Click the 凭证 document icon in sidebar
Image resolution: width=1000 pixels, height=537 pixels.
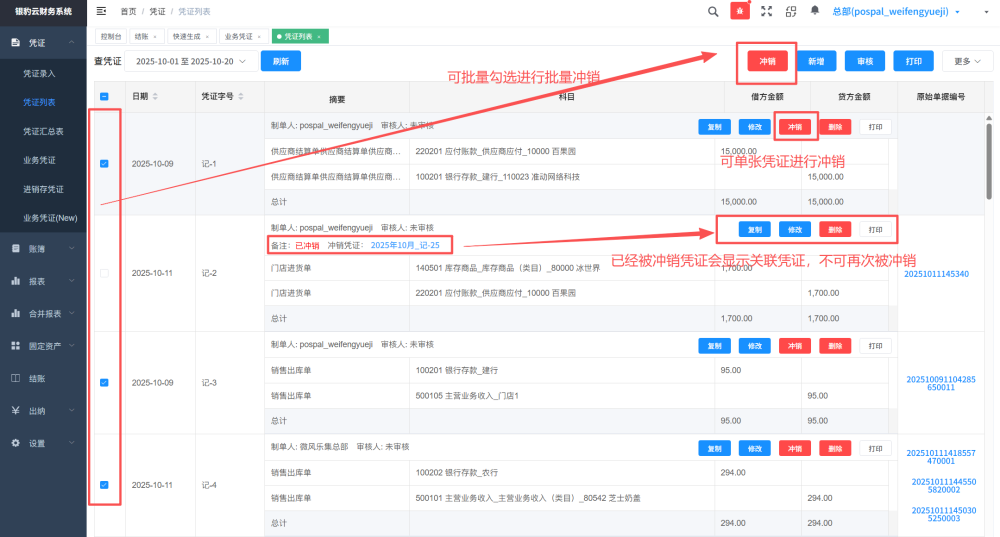click(x=15, y=43)
